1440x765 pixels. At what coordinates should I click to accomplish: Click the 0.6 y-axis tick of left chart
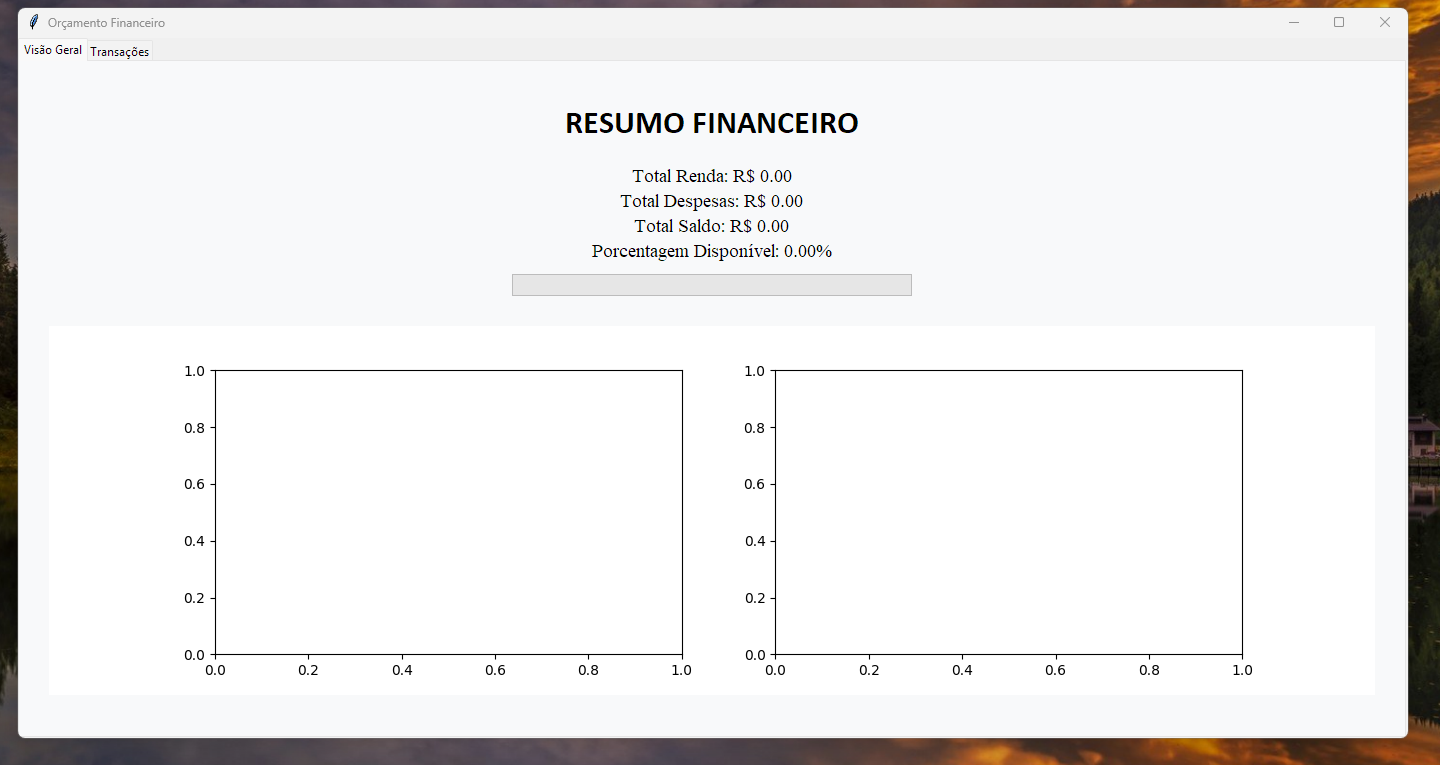point(194,484)
